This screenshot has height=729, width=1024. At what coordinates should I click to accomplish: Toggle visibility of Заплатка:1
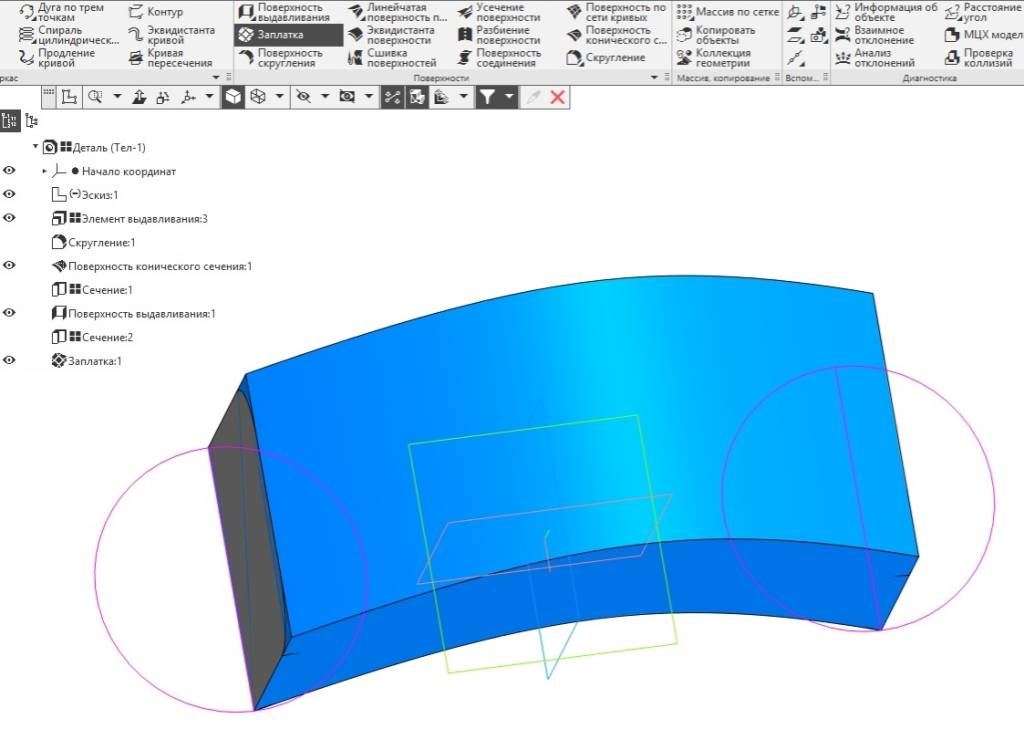(9, 361)
